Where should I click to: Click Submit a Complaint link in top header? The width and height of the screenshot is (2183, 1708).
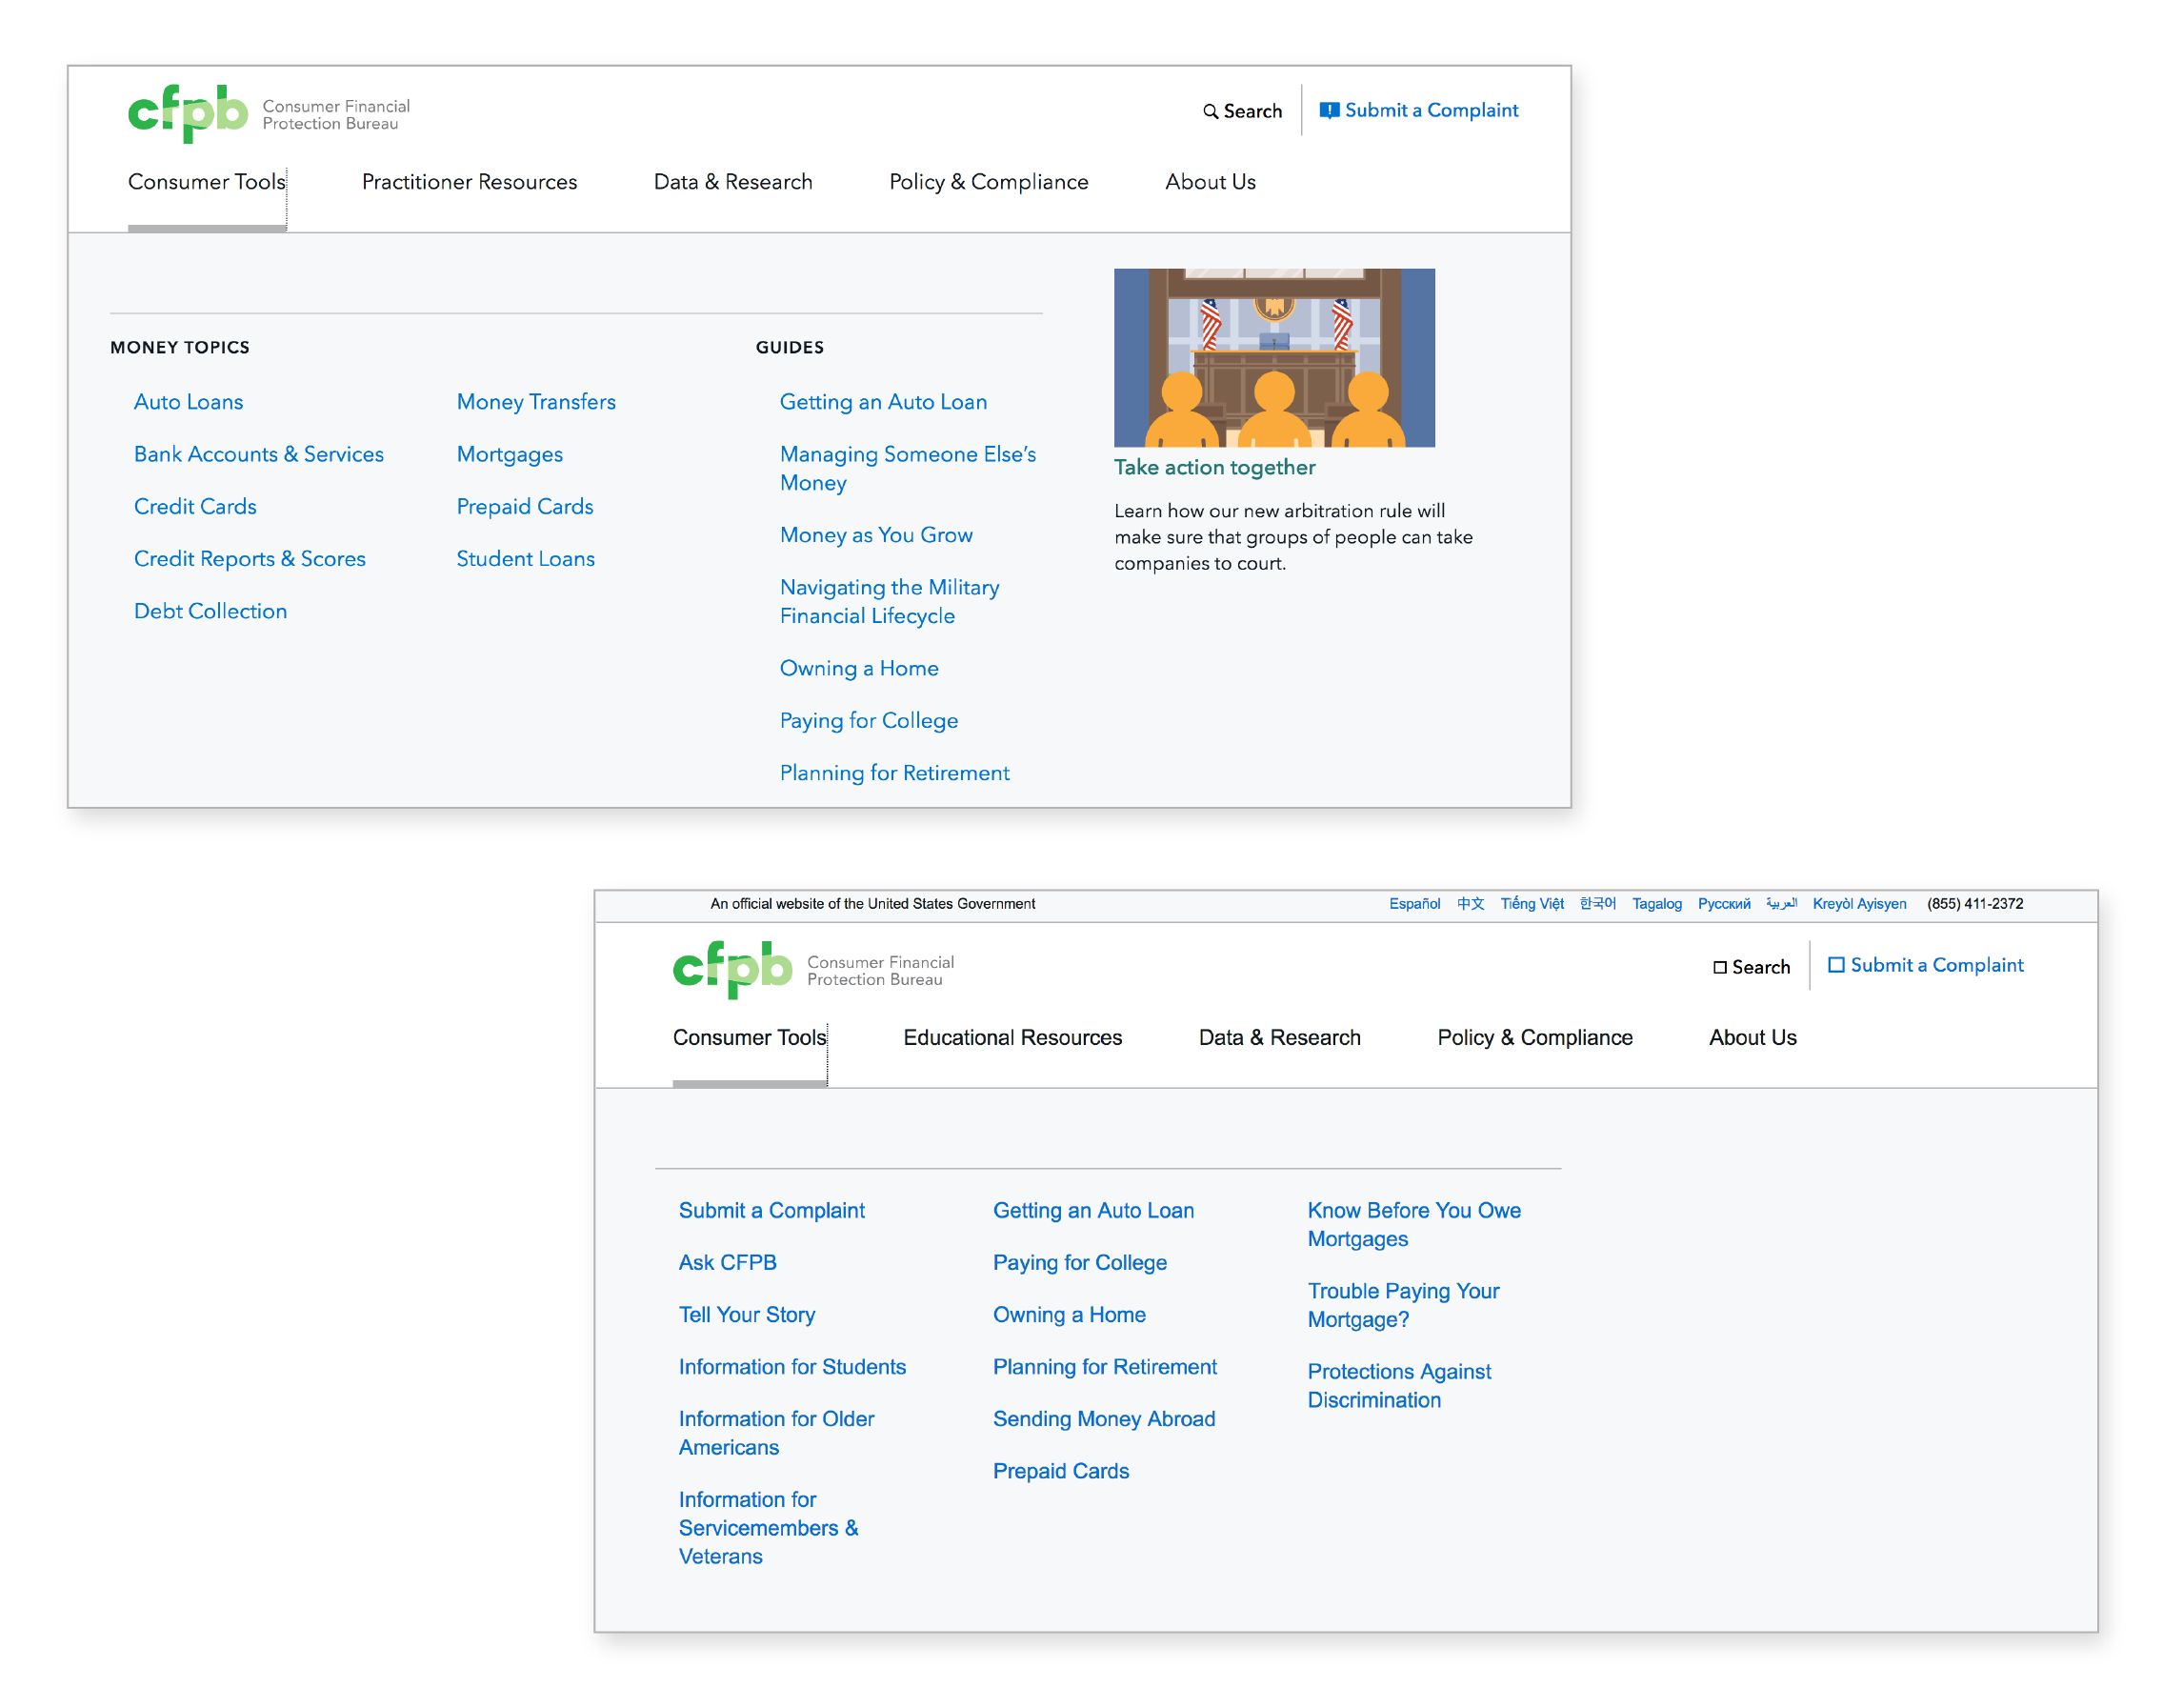[x=1431, y=110]
